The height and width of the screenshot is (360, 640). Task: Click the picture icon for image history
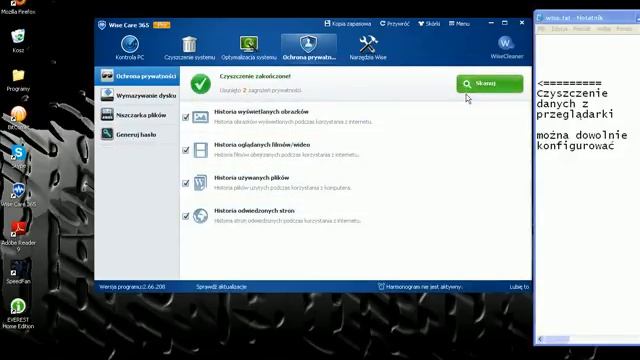coord(200,117)
